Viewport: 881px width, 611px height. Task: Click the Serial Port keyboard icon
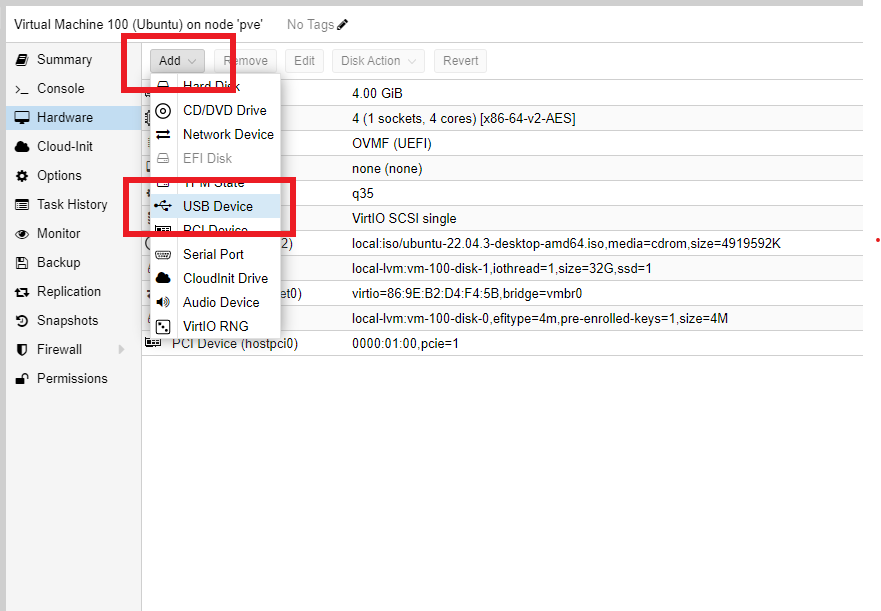[163, 255]
